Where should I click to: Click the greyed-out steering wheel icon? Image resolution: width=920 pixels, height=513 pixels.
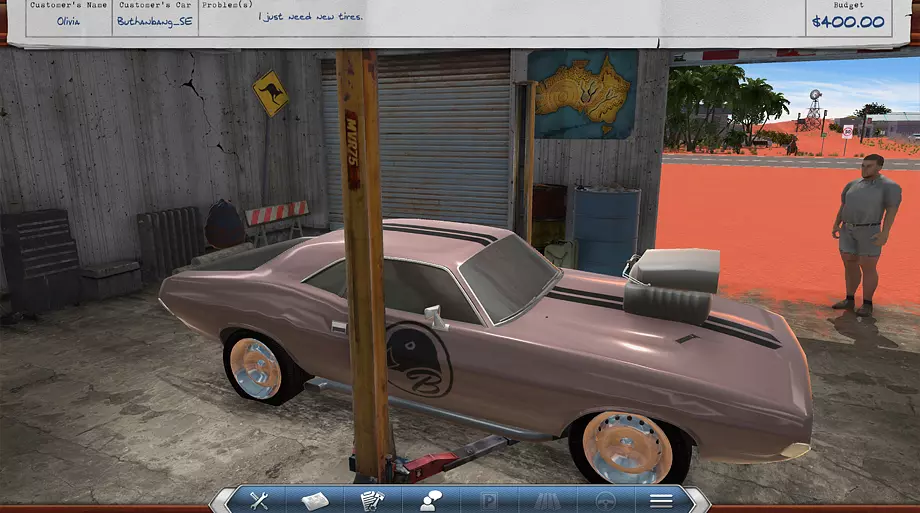605,501
